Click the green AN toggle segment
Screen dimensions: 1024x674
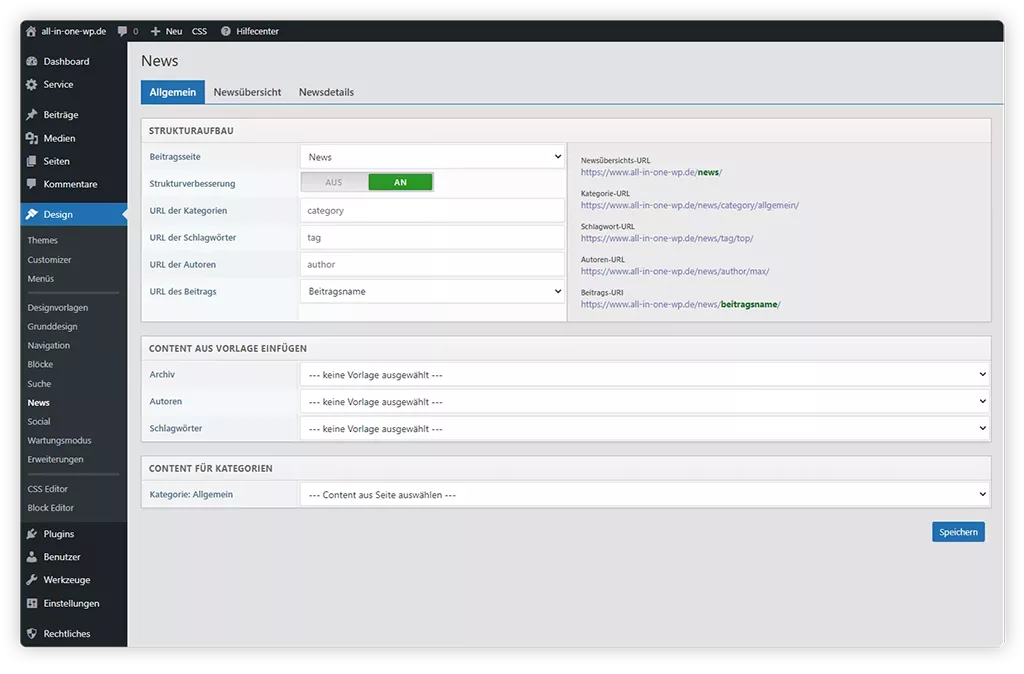(x=400, y=183)
